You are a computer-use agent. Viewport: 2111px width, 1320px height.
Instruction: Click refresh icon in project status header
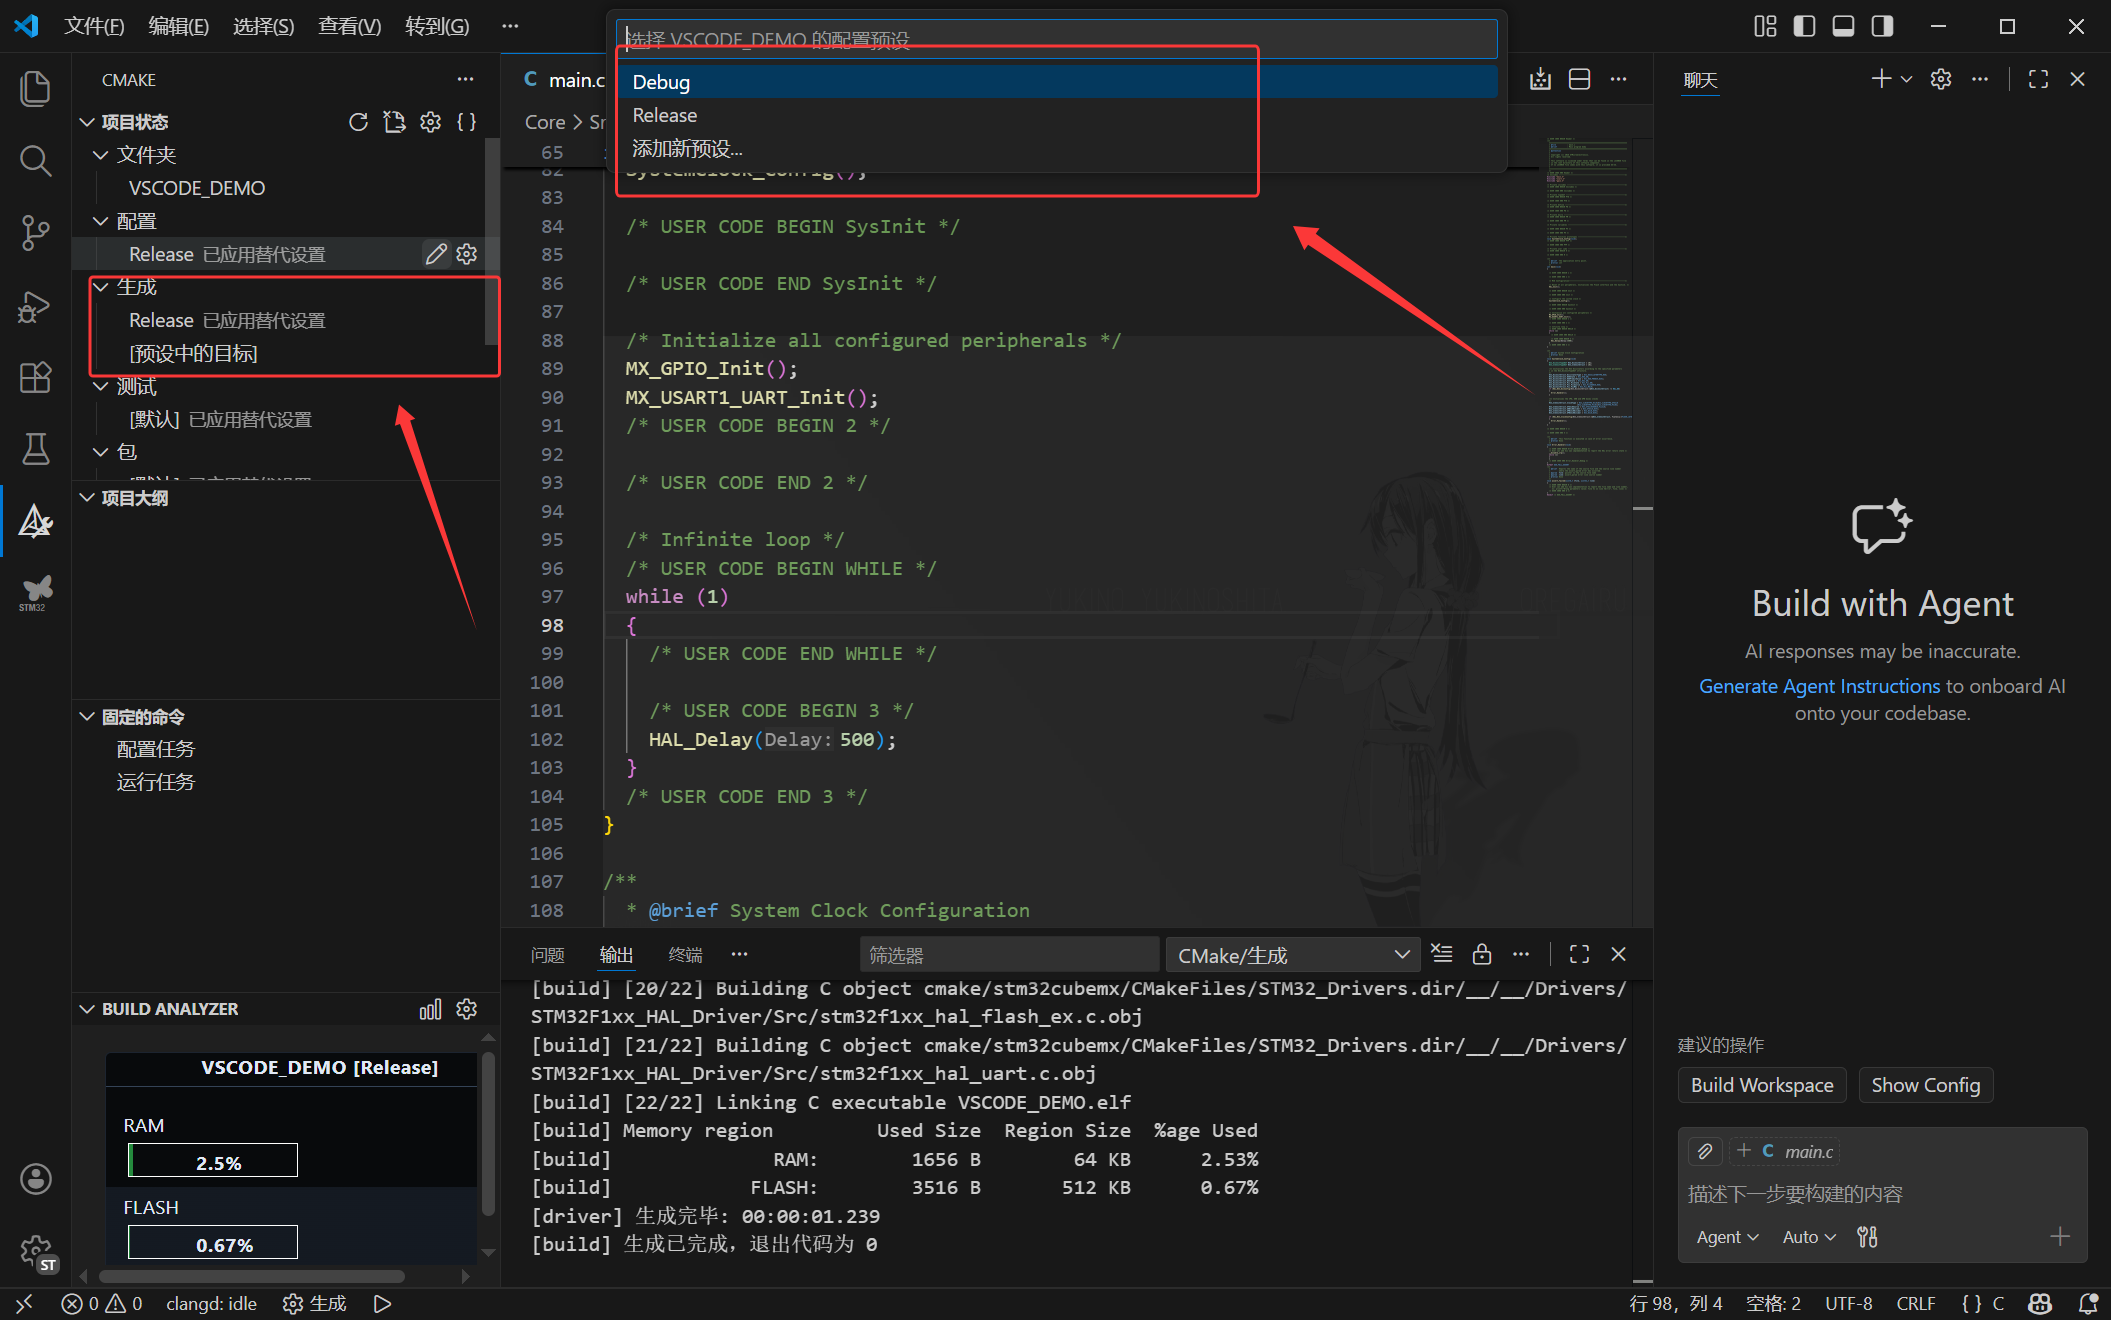pyautogui.click(x=357, y=122)
